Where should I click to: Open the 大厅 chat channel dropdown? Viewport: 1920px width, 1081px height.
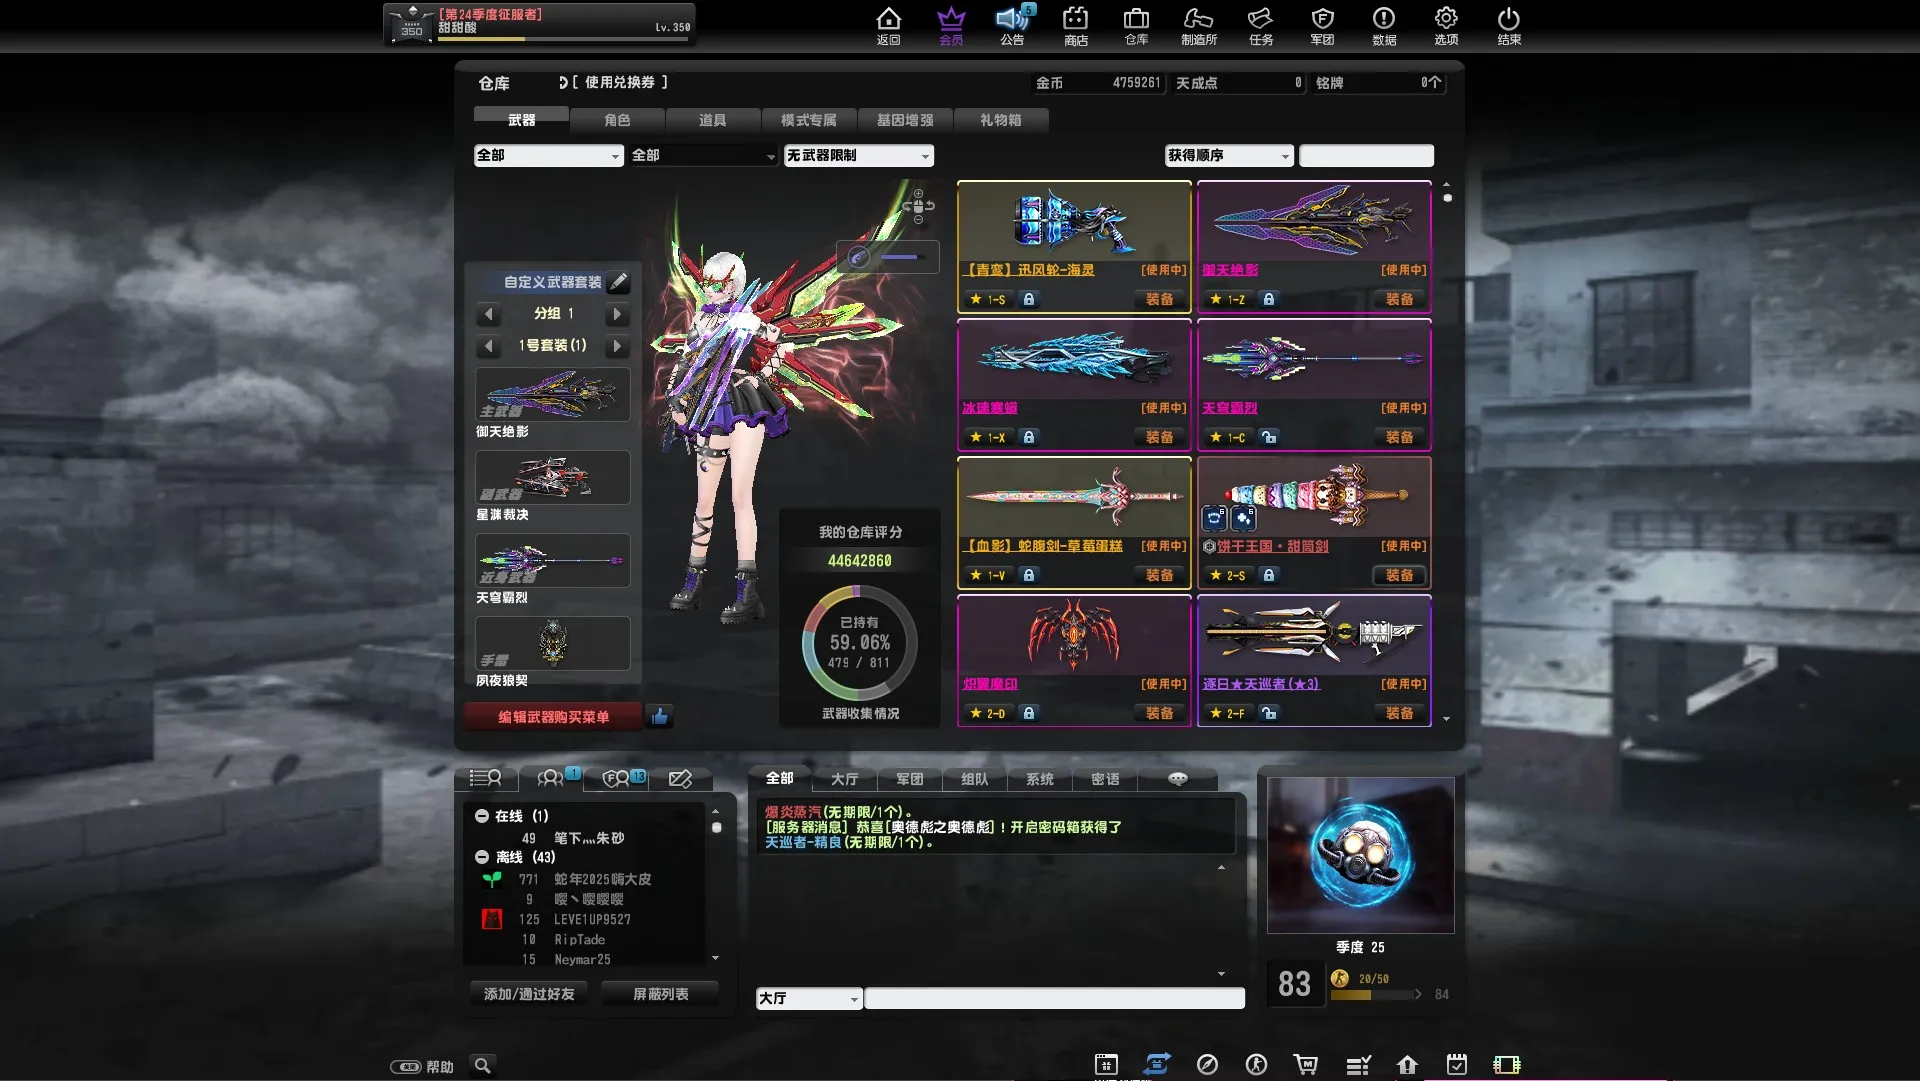point(808,998)
